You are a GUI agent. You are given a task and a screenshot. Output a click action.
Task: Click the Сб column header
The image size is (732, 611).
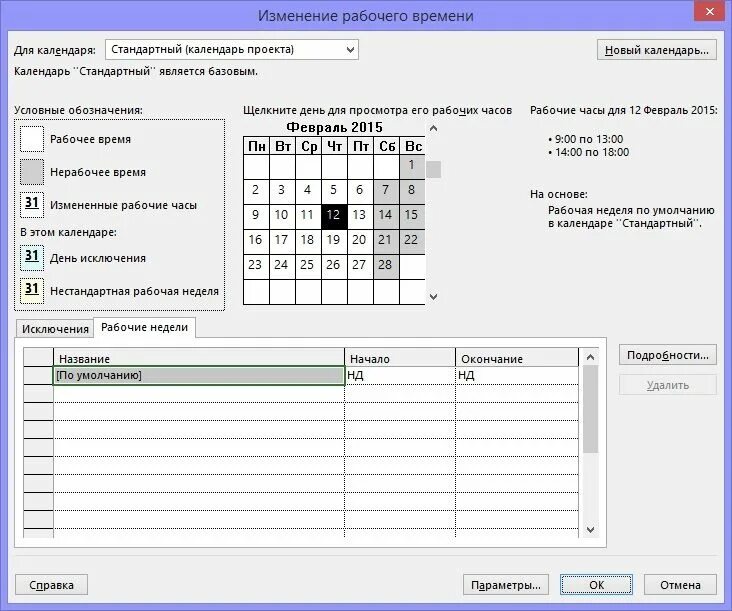coord(387,146)
